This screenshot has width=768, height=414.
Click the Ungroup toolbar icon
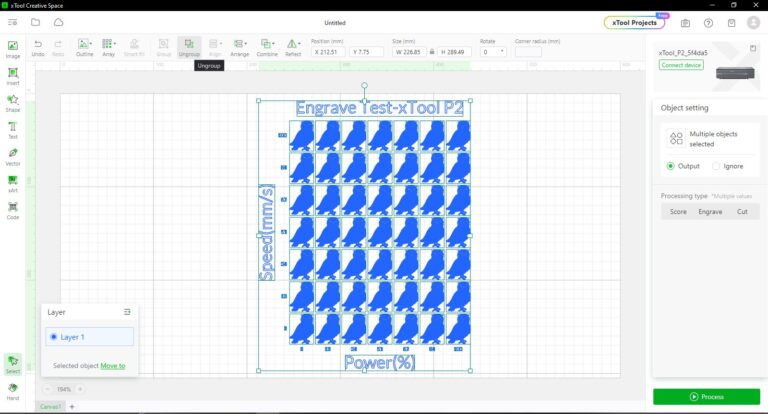tap(189, 45)
